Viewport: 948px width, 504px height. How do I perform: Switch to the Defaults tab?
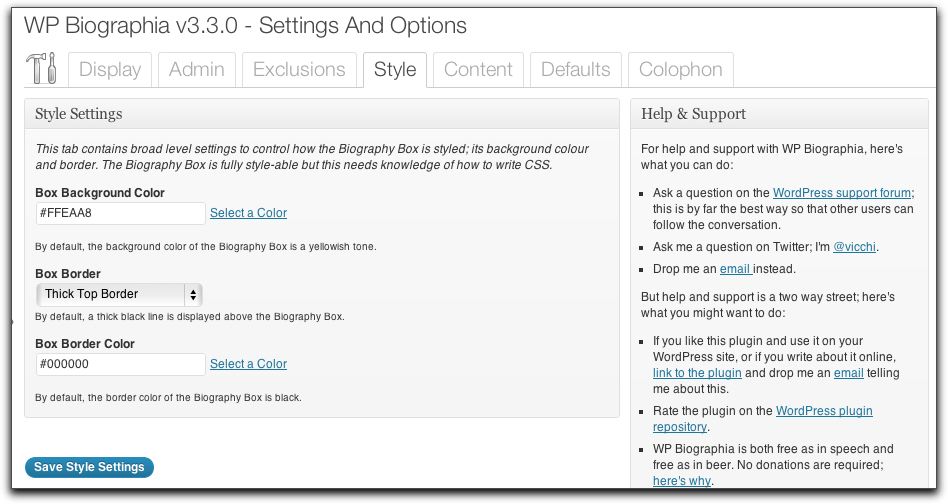point(575,70)
